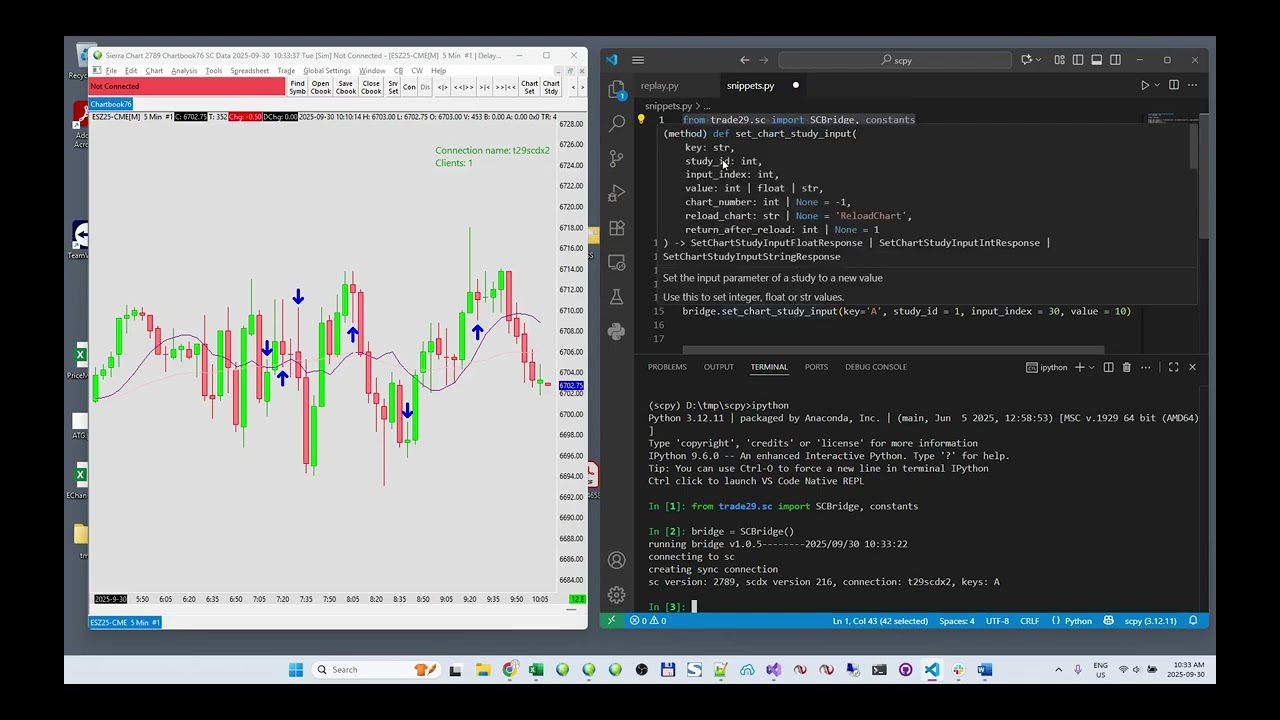The image size is (1280, 720).
Task: Open Manage gear icon in VS Code
Action: 617,595
